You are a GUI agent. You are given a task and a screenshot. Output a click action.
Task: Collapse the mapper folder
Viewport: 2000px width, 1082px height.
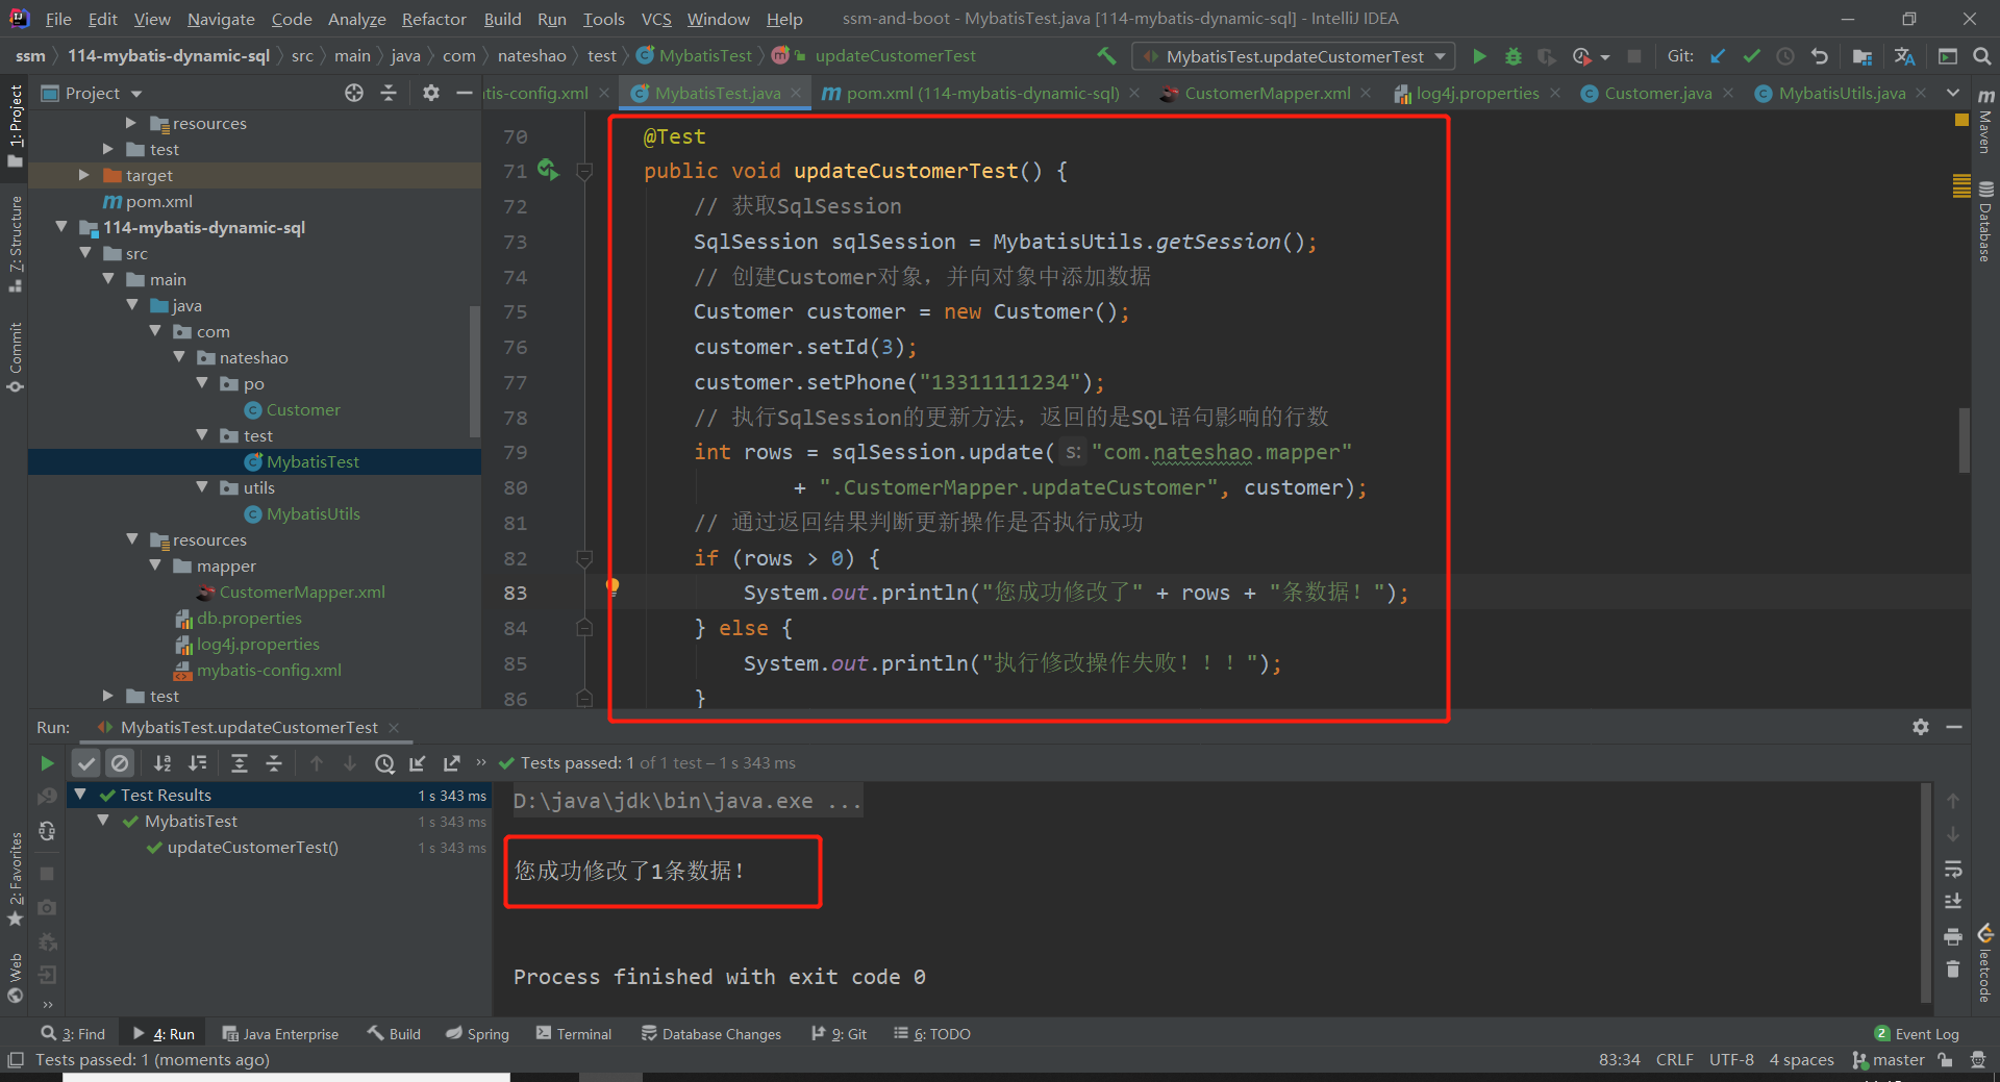(x=155, y=565)
